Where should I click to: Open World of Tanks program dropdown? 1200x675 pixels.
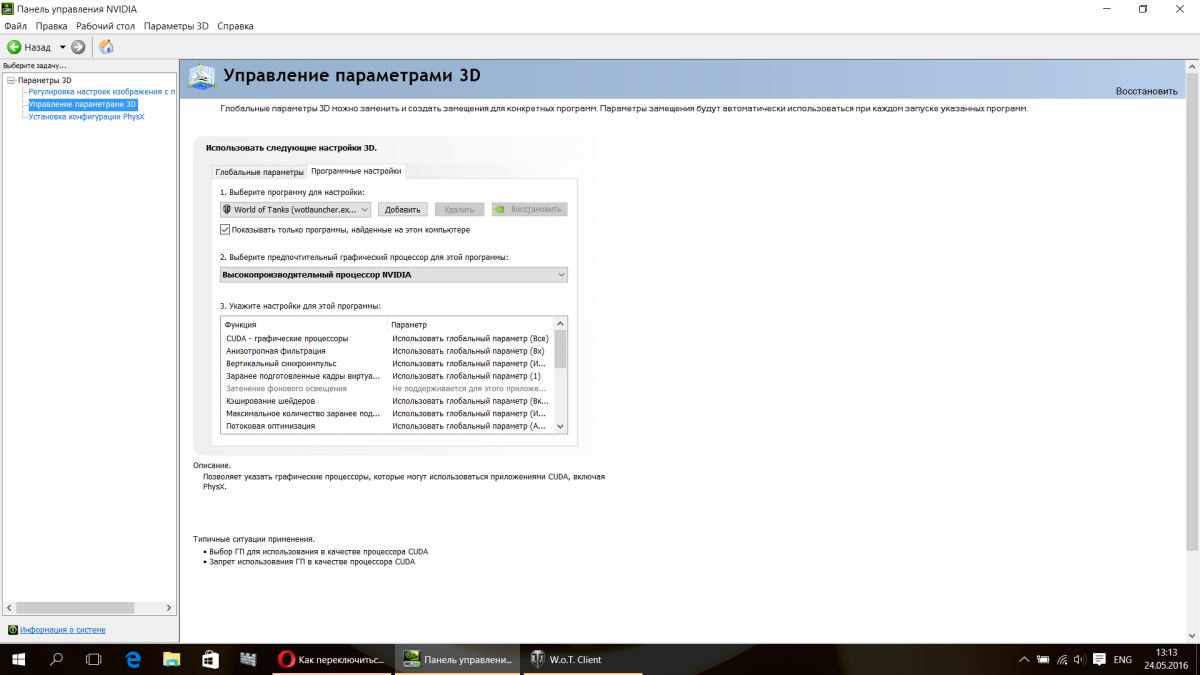(x=296, y=210)
